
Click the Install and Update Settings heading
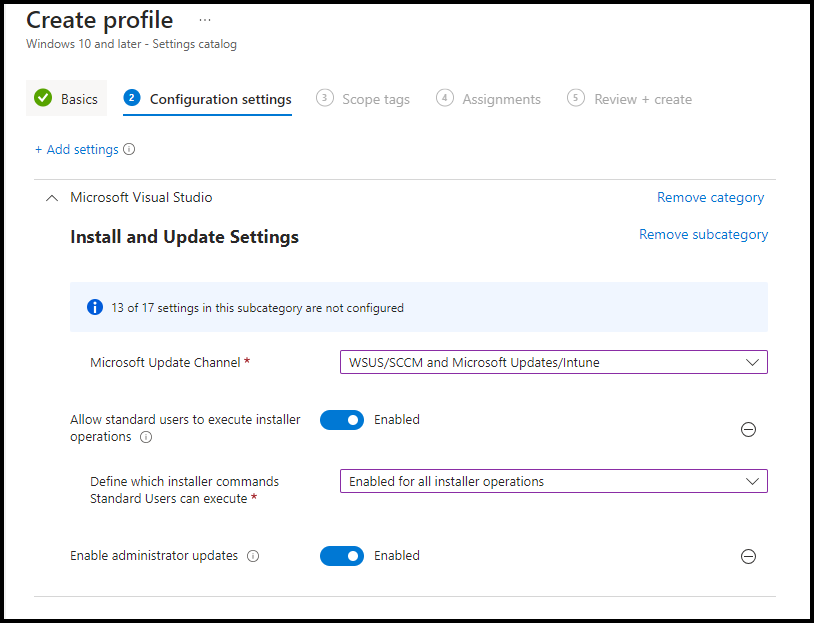184,237
